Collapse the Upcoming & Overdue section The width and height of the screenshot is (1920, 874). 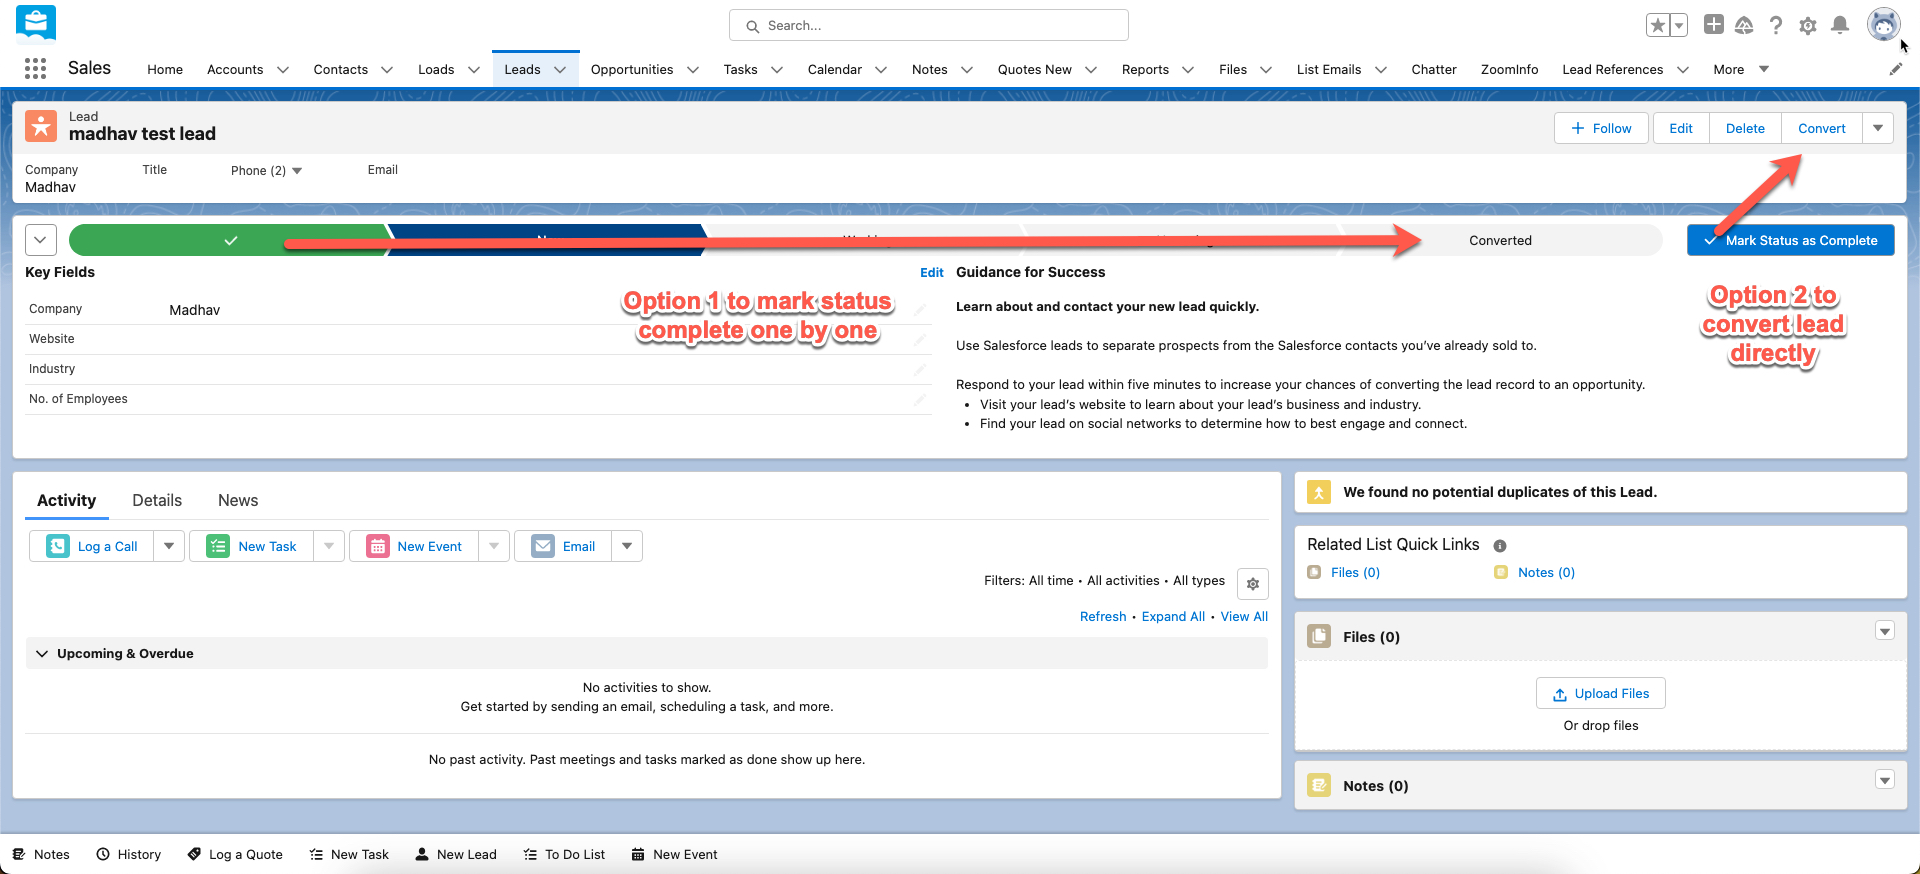(x=42, y=653)
